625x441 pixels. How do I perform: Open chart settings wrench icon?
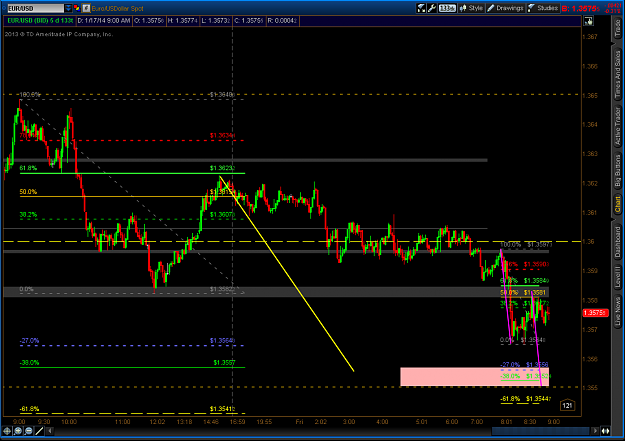(432, 8)
